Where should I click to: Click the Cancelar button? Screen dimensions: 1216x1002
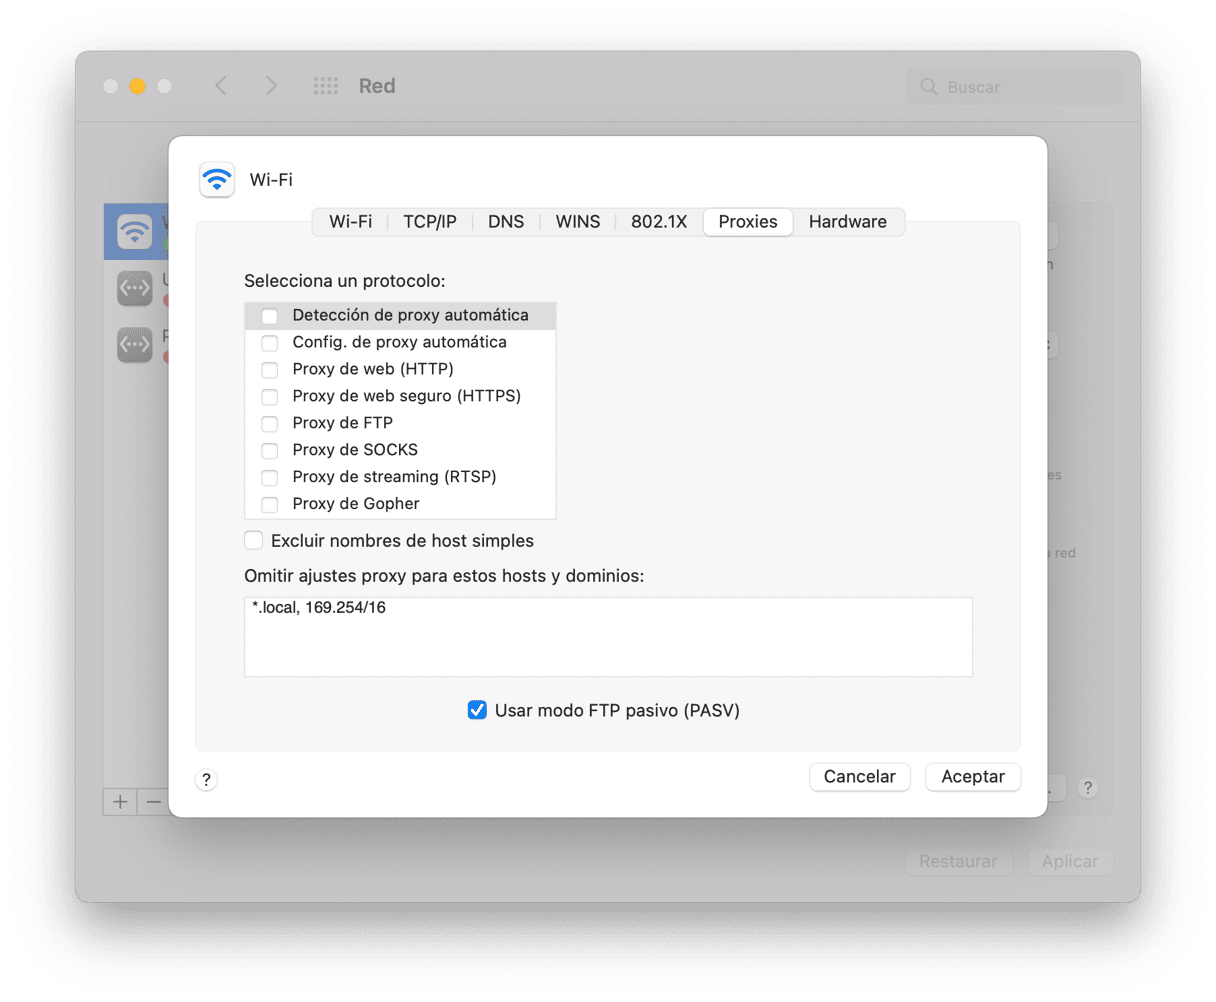pos(859,777)
